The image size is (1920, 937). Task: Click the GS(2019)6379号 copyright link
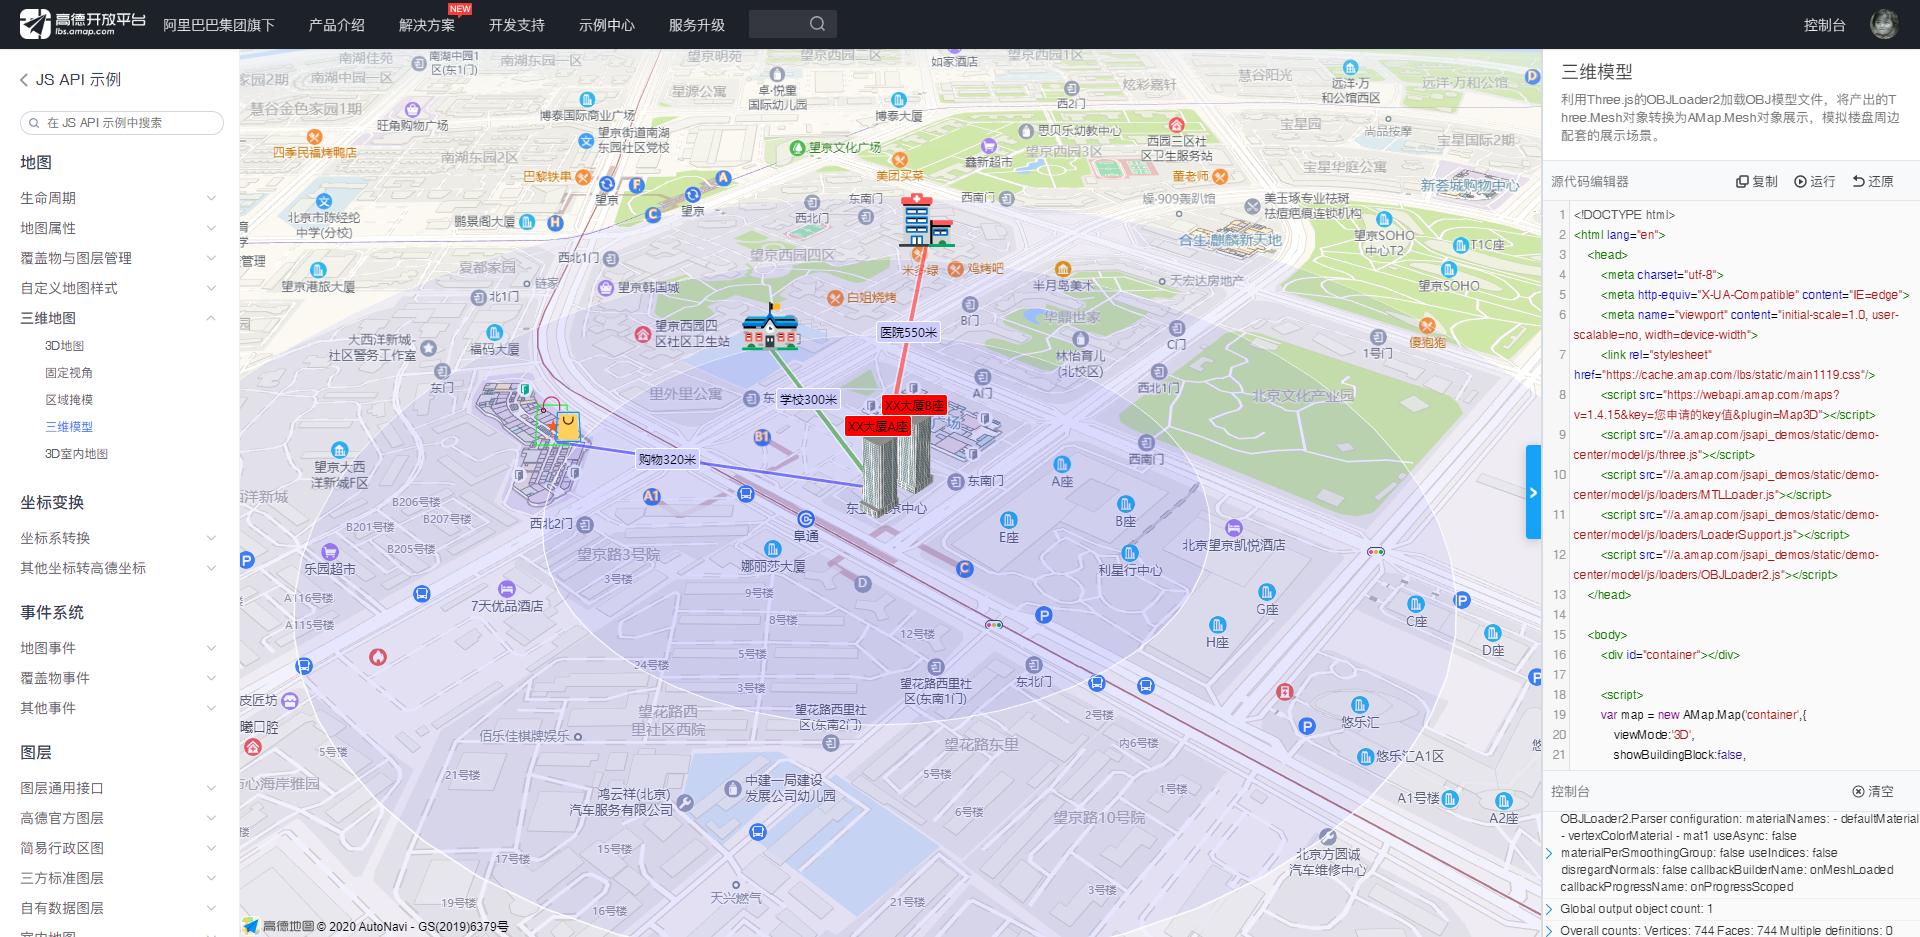466,926
